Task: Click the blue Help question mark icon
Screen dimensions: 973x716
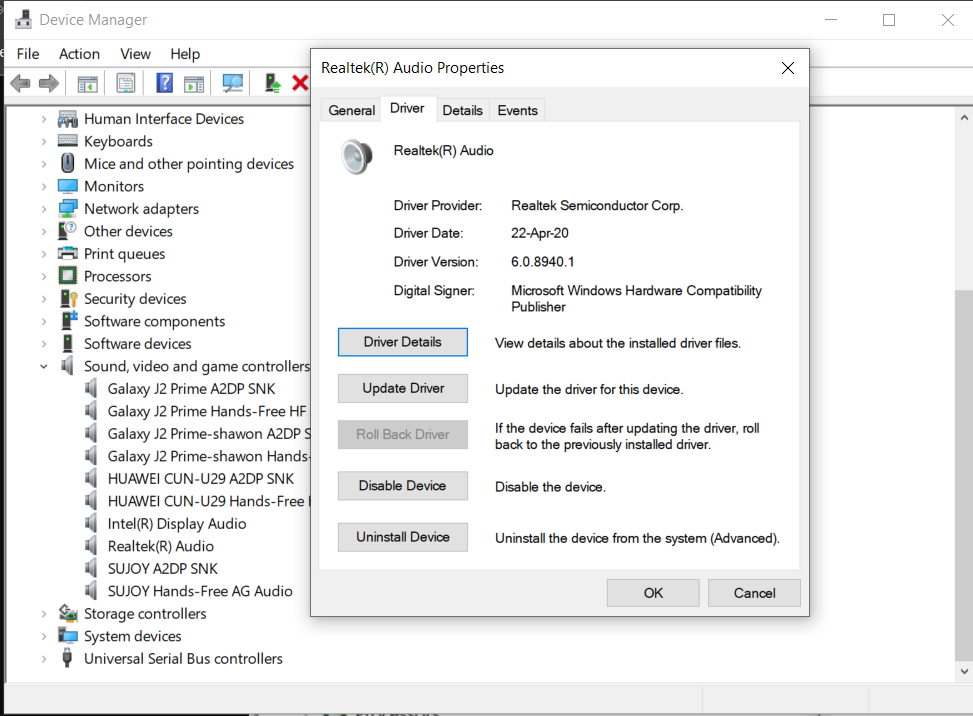Action: point(164,83)
